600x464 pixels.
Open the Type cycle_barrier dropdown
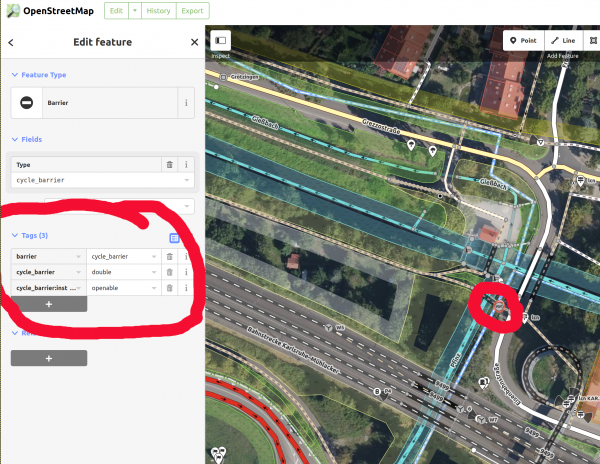(x=187, y=180)
